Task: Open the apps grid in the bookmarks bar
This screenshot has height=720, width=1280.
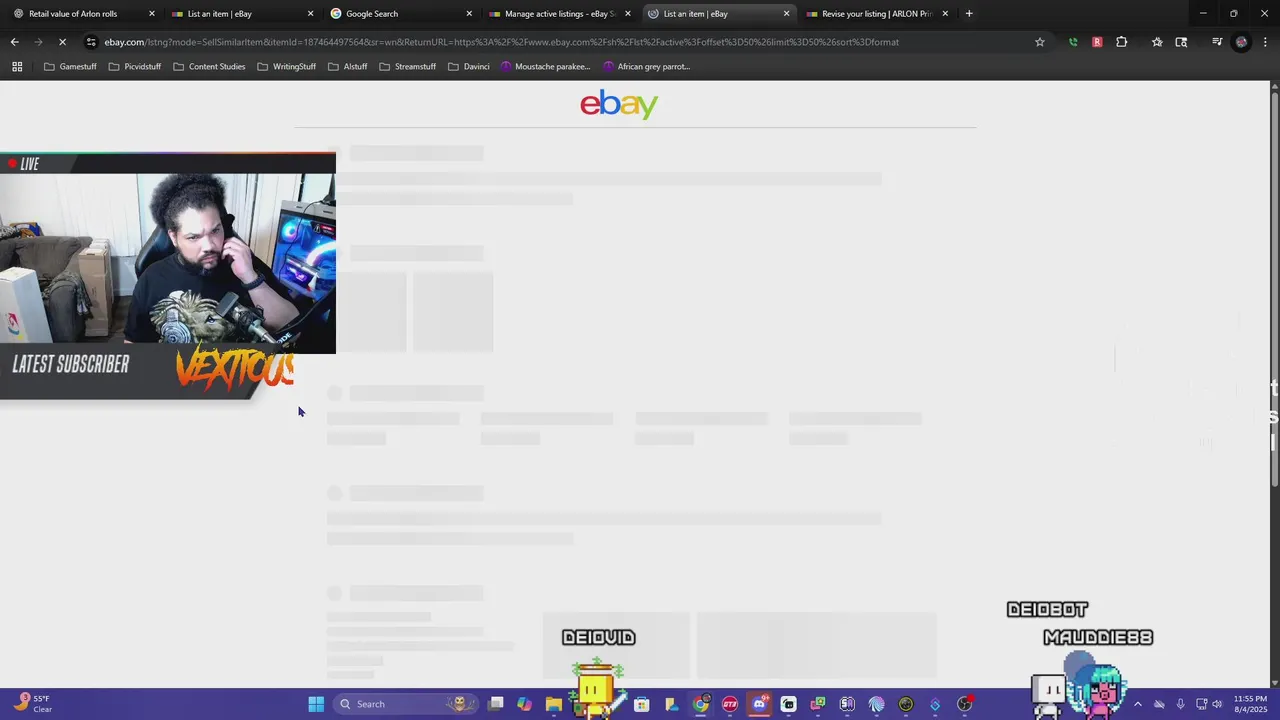Action: [x=17, y=66]
